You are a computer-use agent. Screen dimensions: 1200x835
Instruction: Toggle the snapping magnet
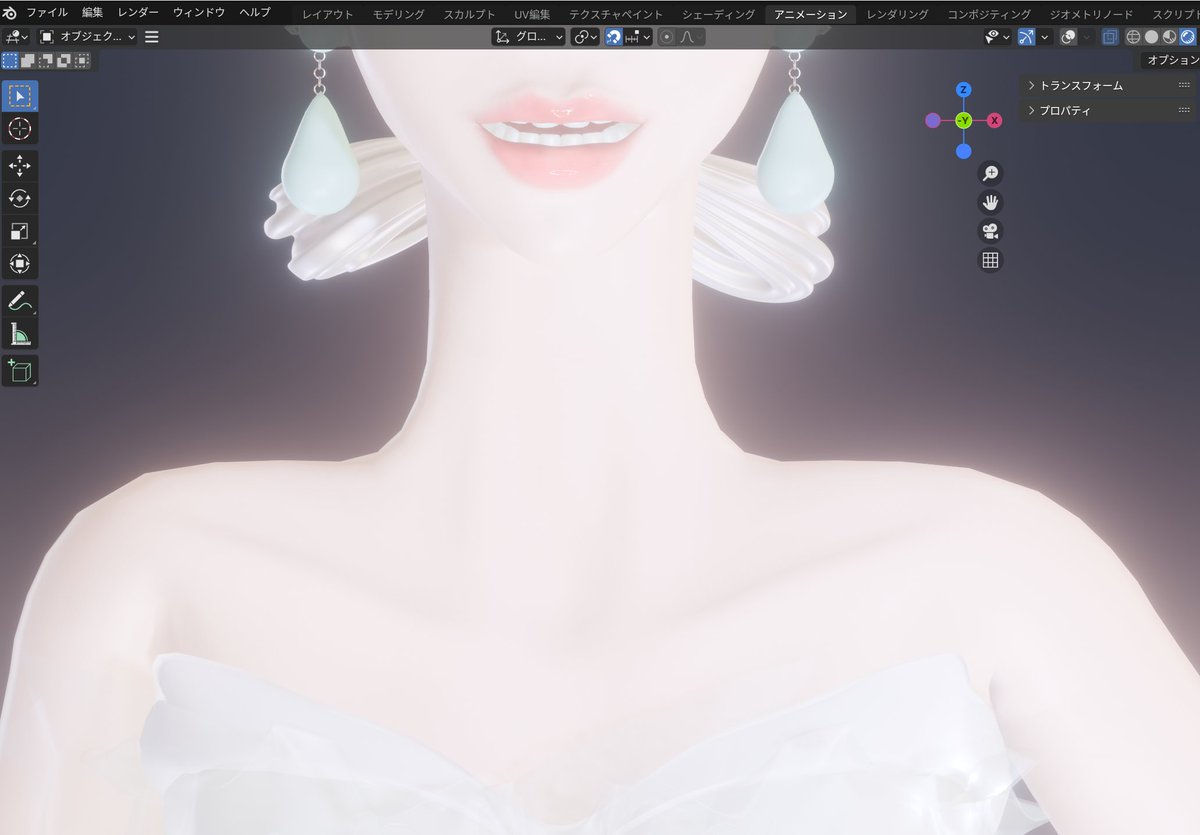(613, 37)
